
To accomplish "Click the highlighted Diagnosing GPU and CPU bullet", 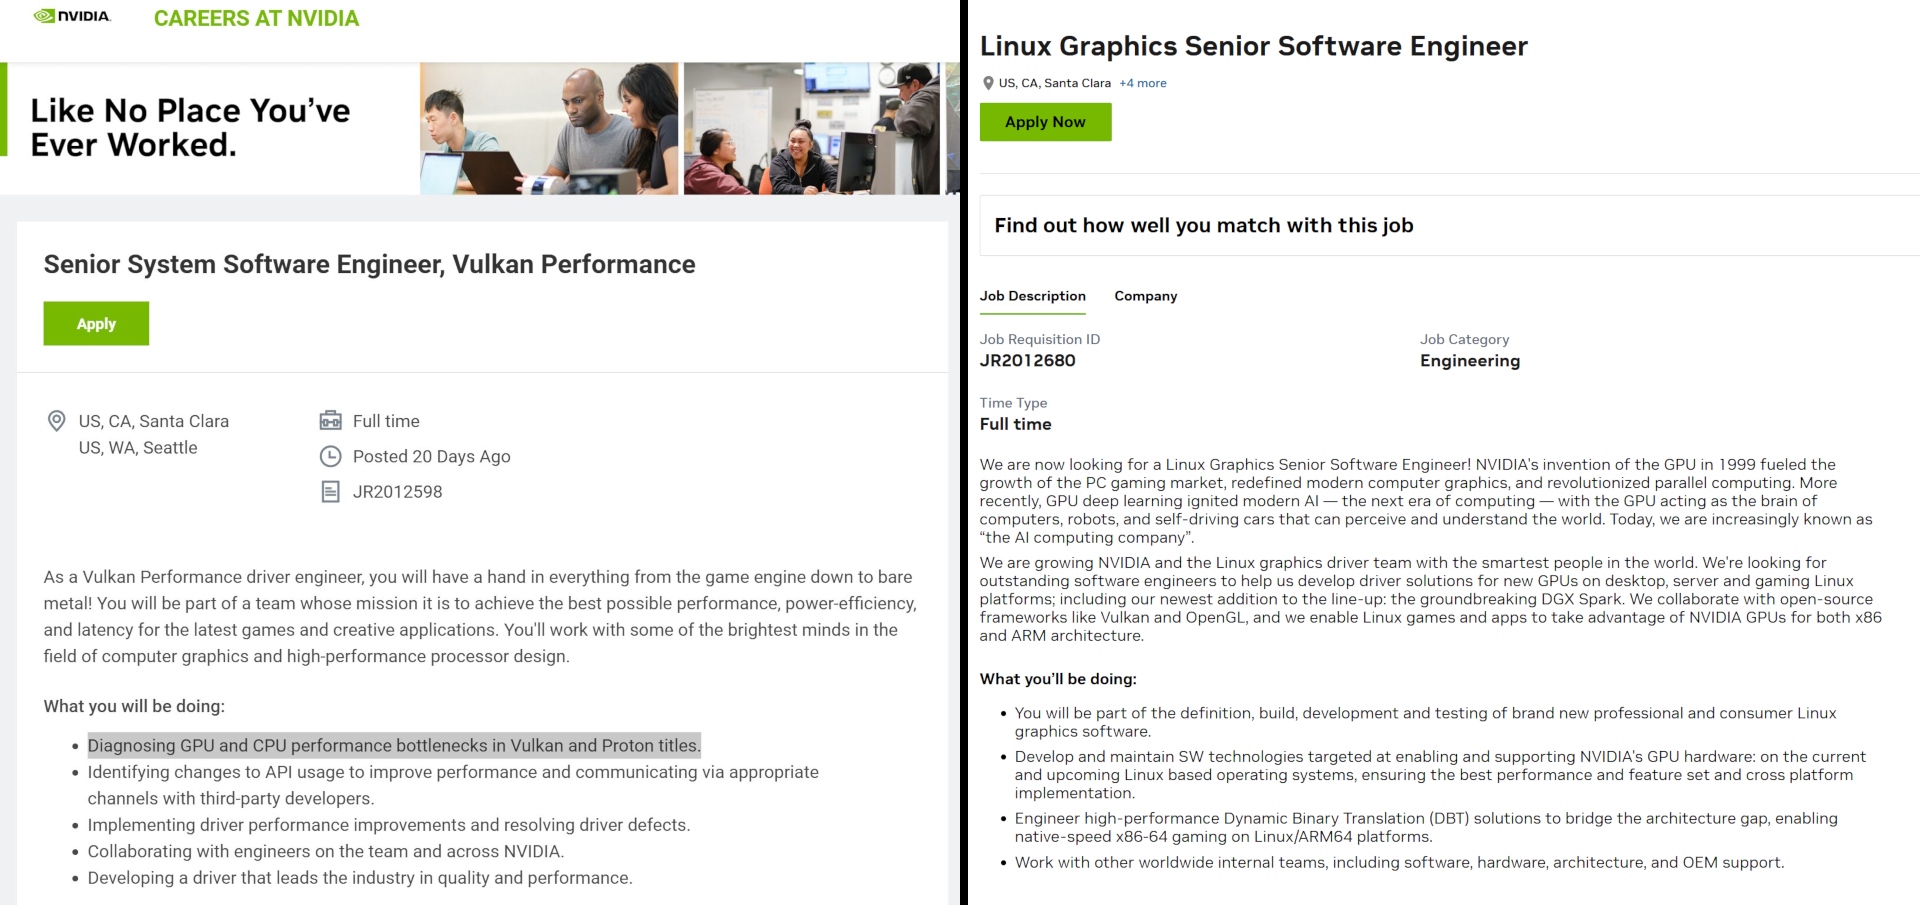I will pos(394,746).
